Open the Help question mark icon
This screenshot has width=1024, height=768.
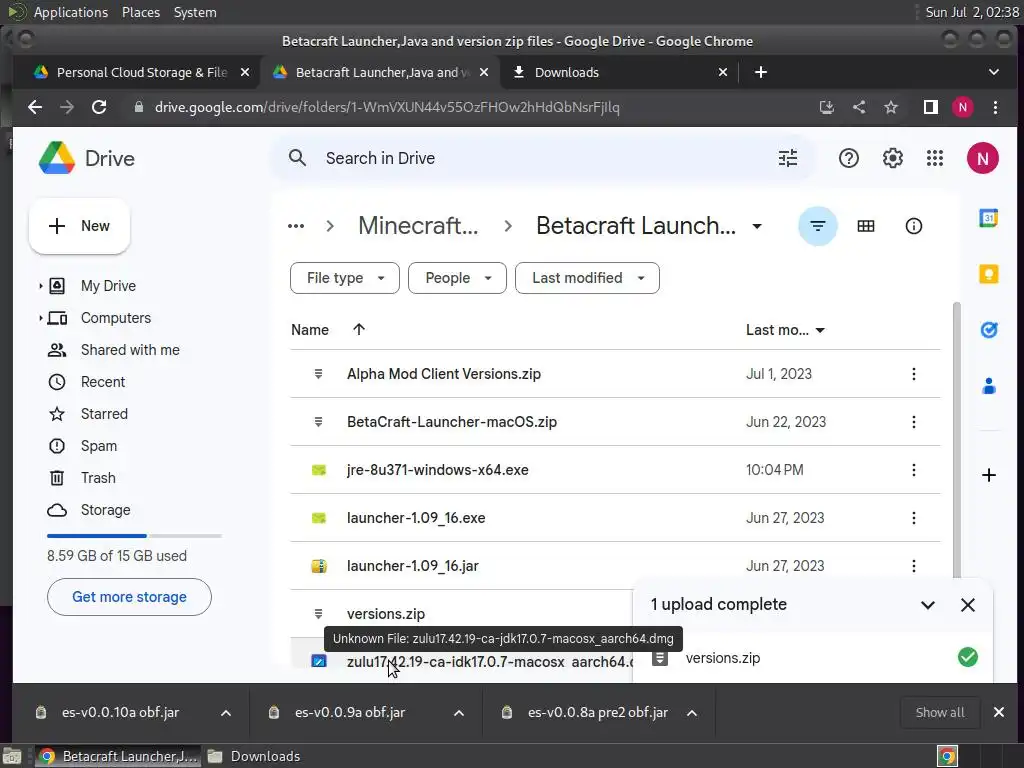pyautogui.click(x=848, y=158)
